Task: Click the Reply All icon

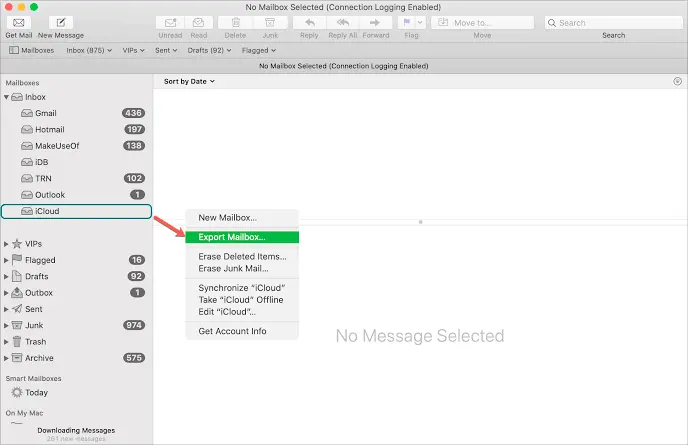Action: [343, 22]
